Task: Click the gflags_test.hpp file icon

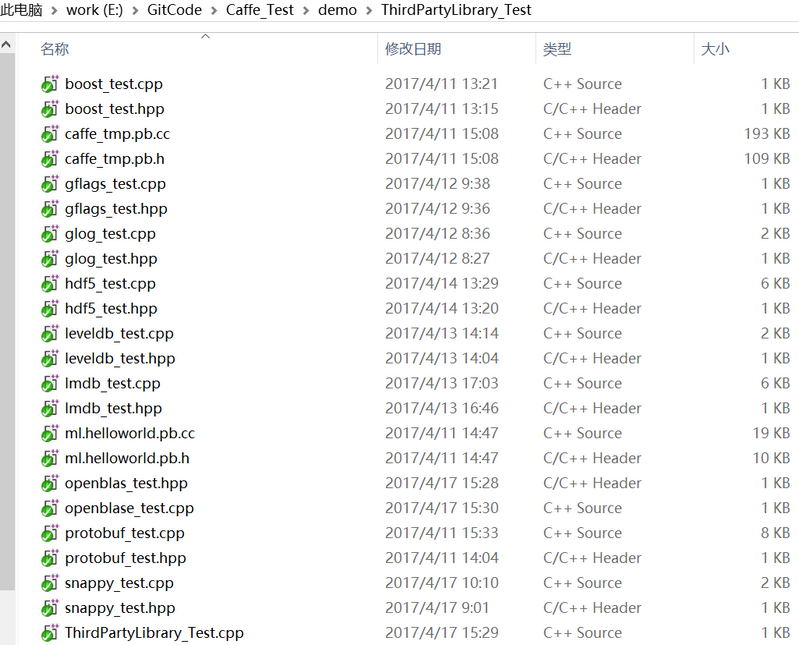Action: tap(49, 209)
